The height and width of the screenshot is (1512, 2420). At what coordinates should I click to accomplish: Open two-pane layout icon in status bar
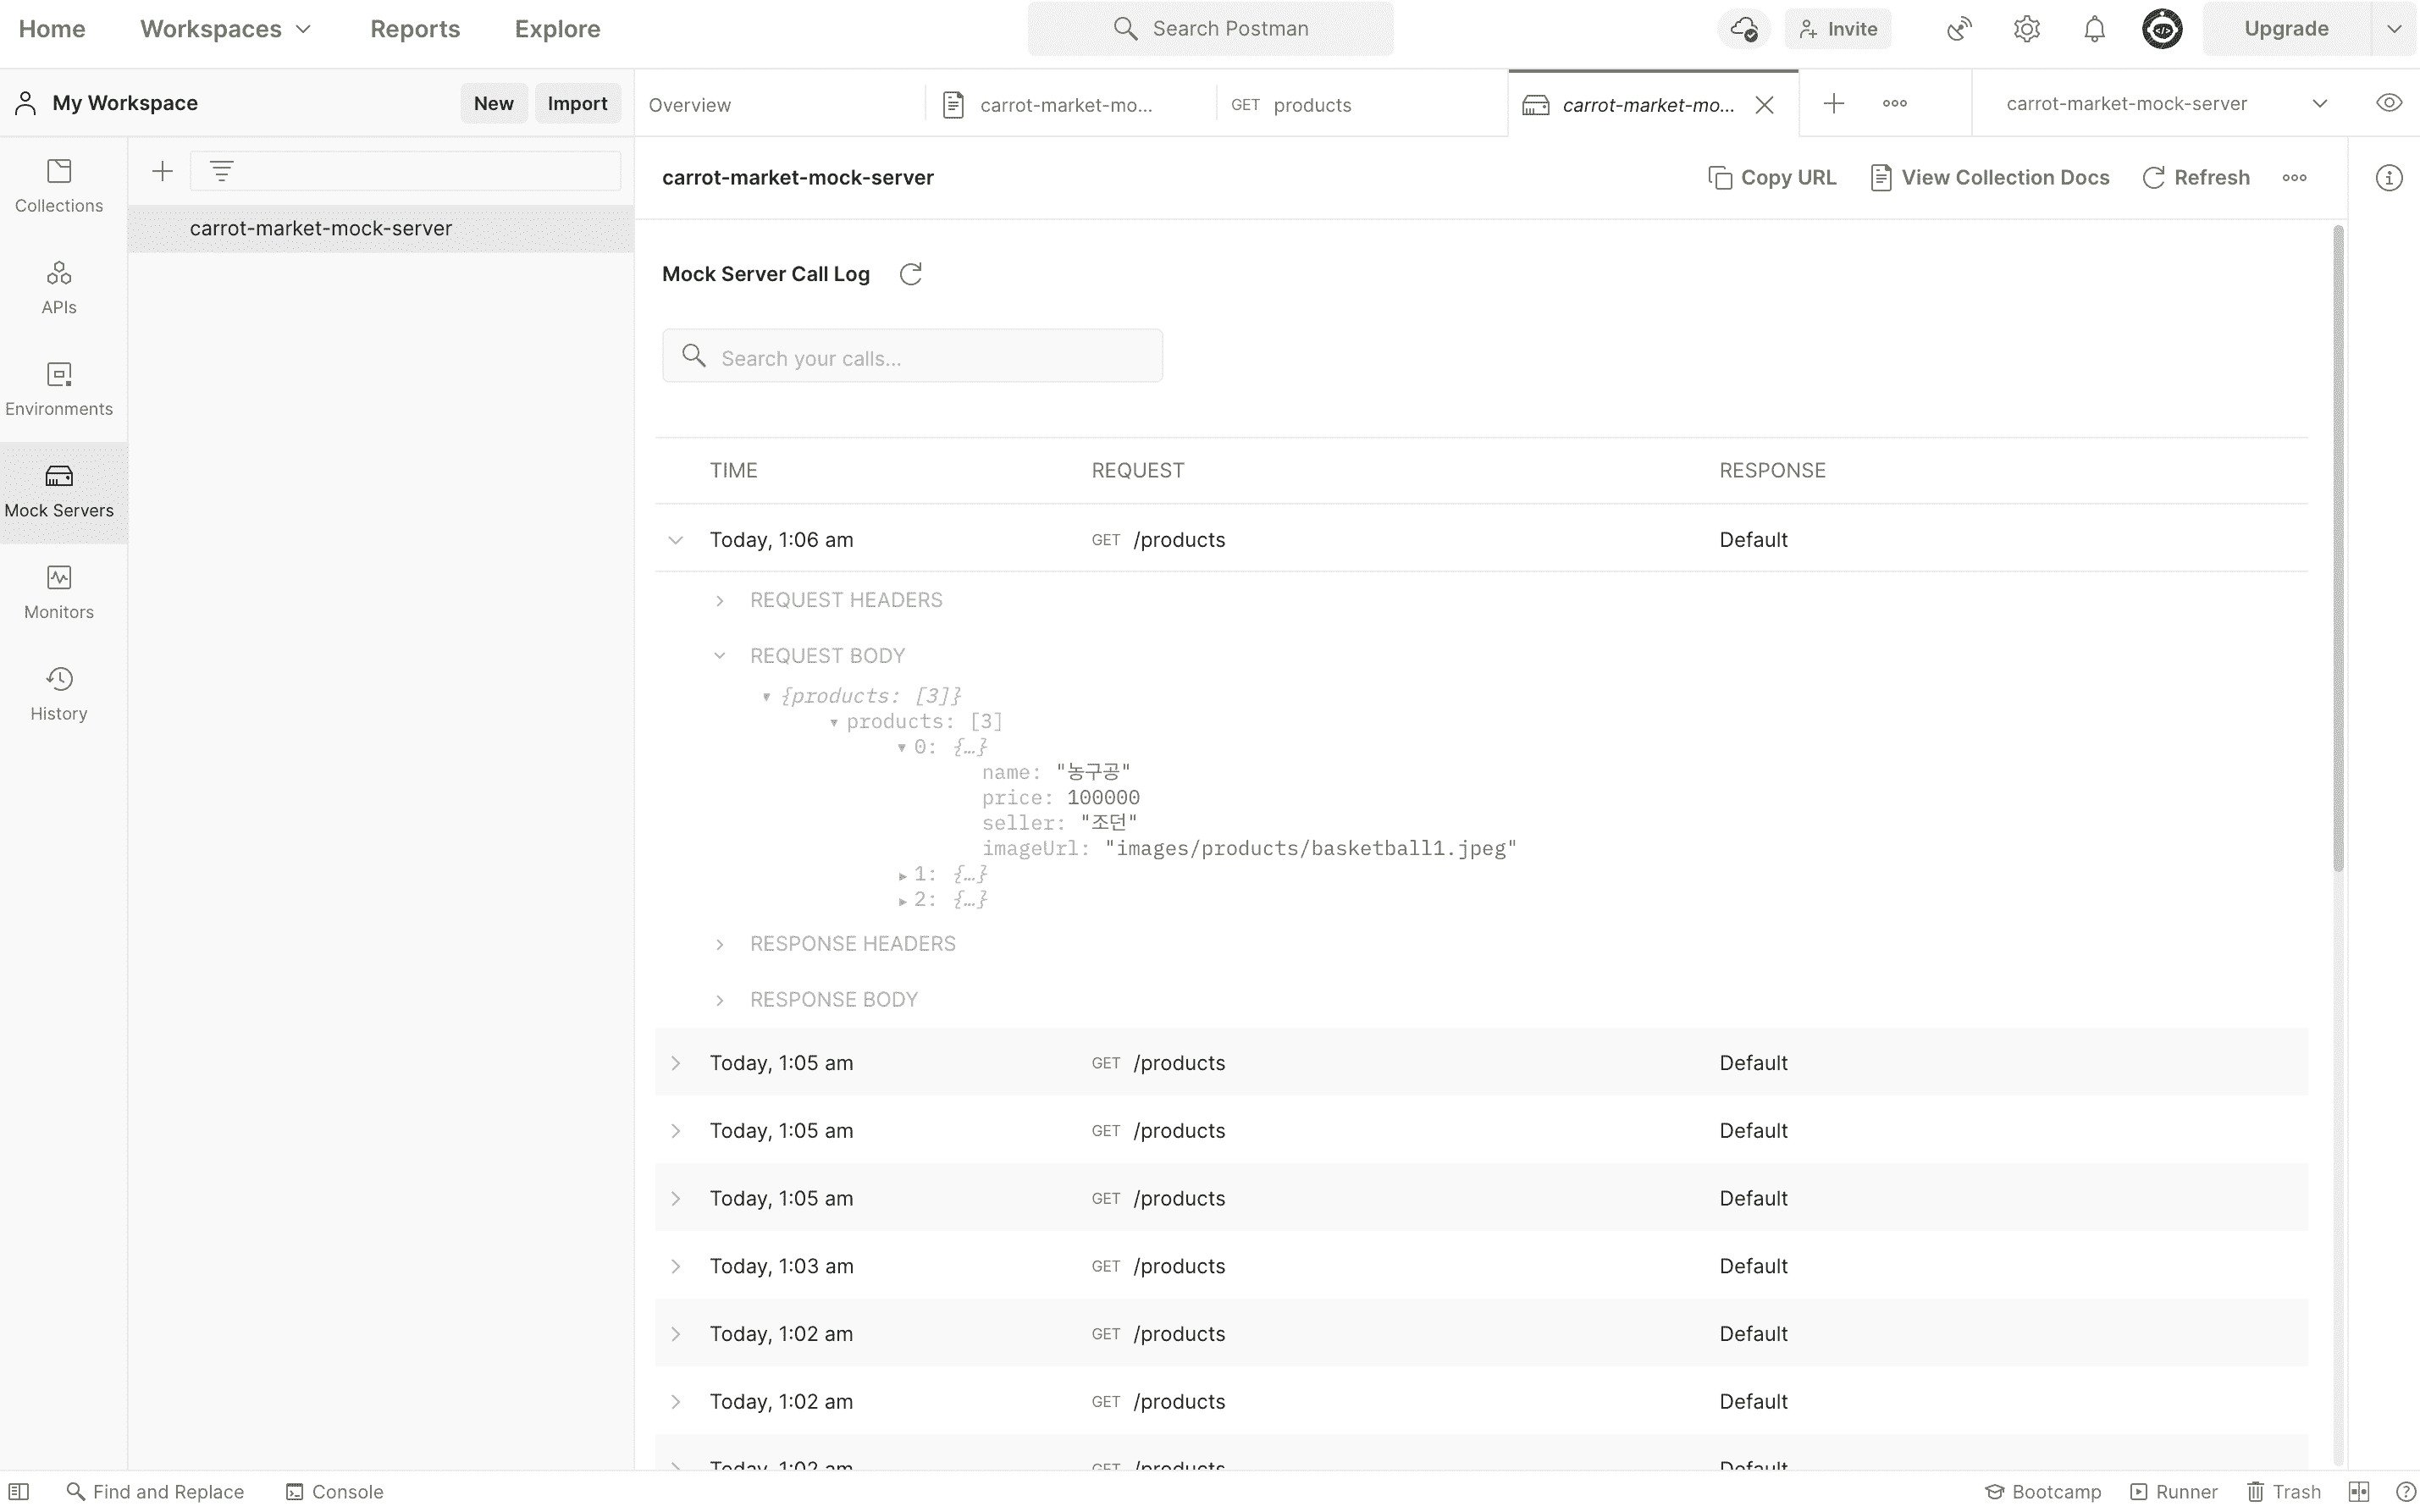pos(2359,1492)
